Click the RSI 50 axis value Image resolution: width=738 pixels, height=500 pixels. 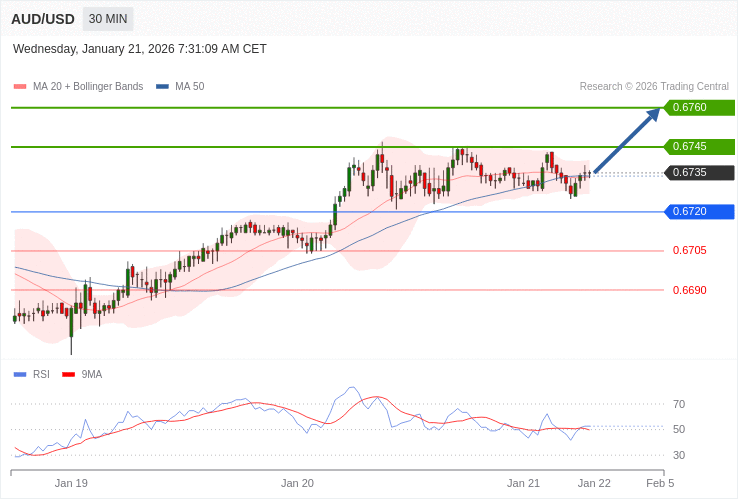point(679,429)
